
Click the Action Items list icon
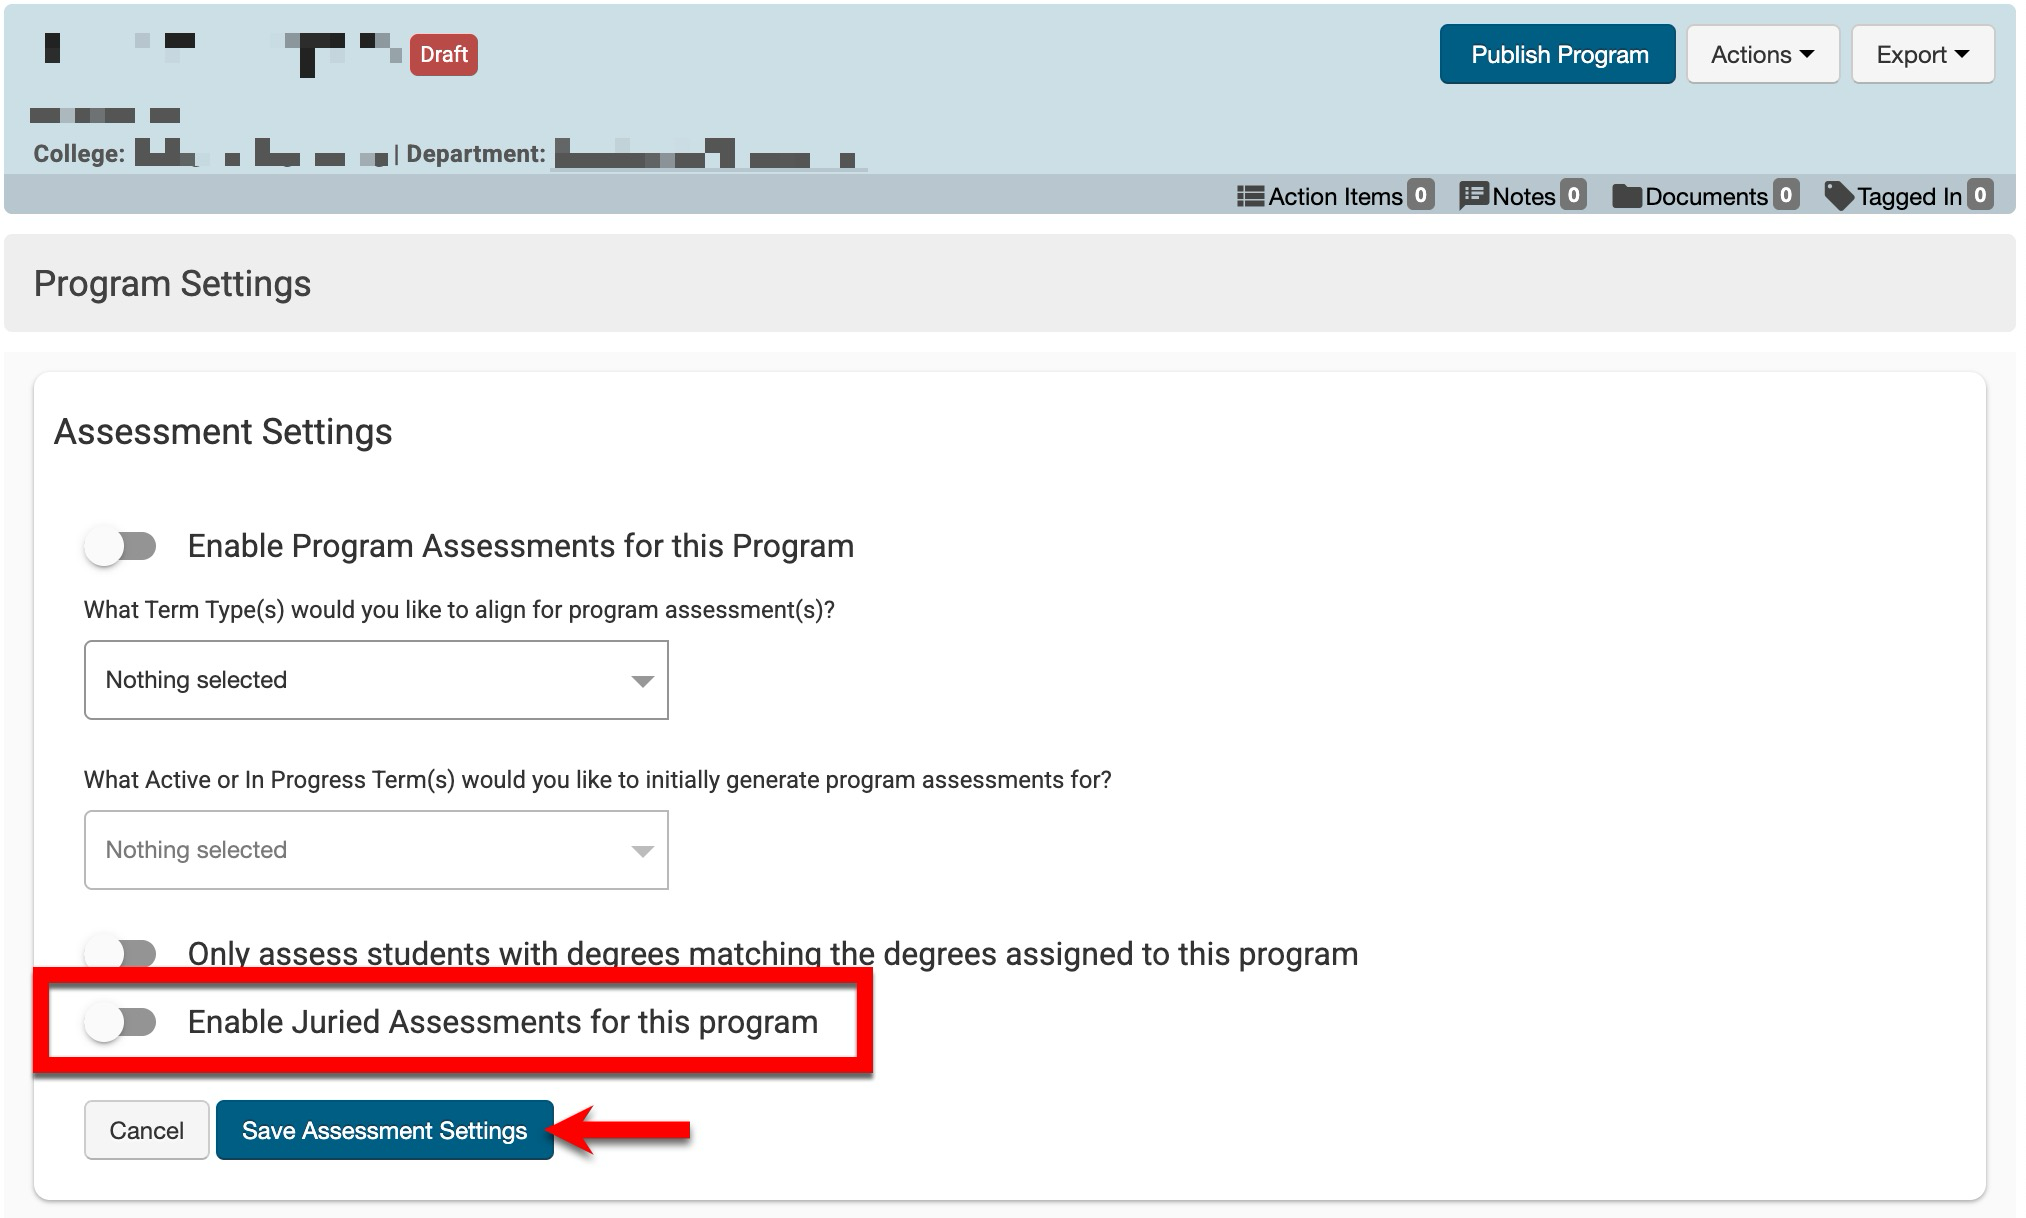click(x=1250, y=196)
